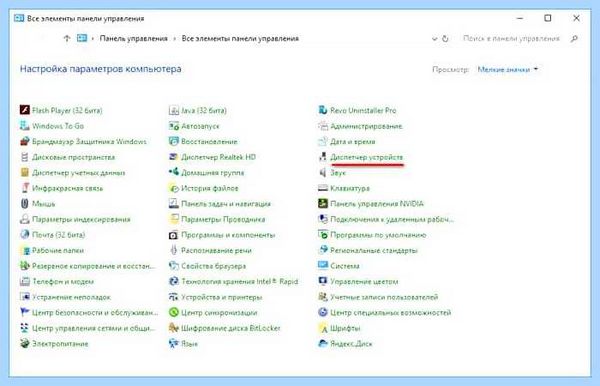Open Технология хранения Intel Rapid link
The height and width of the screenshot is (386, 600).
tap(240, 282)
